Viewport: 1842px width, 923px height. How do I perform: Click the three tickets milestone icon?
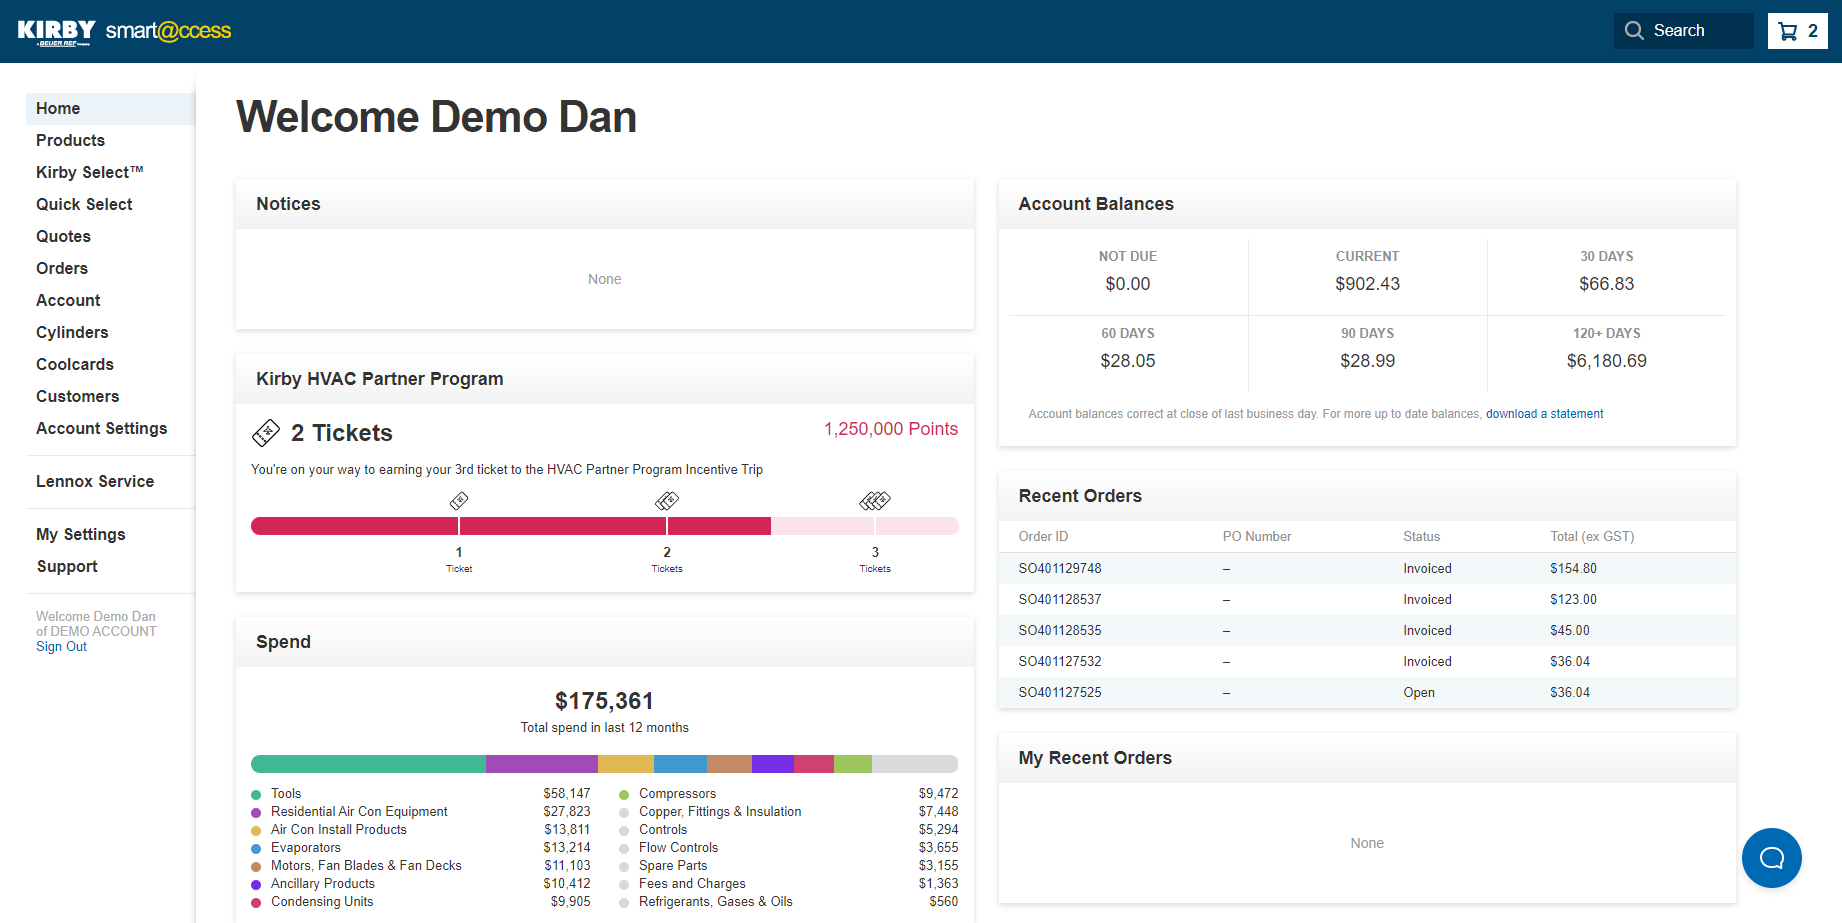875,500
